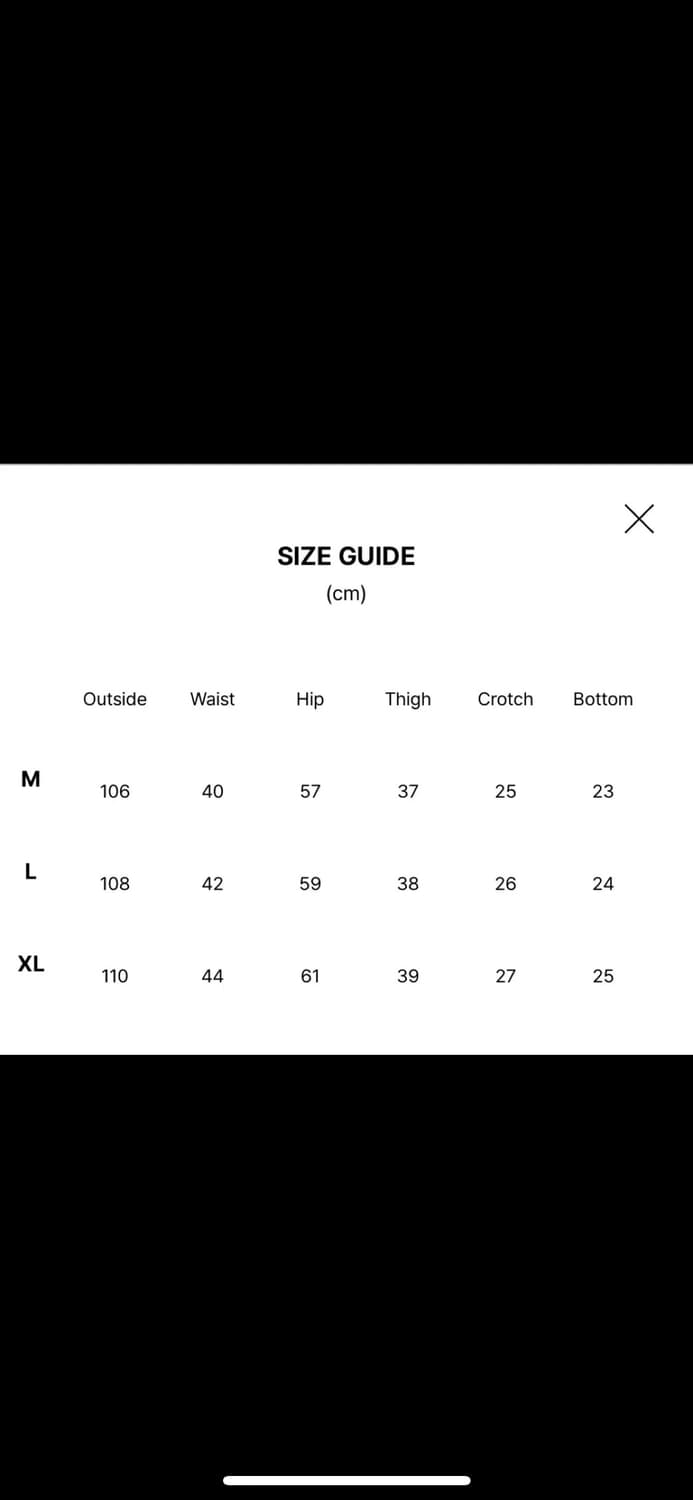Viewport: 693px width, 1500px height.
Task: Tap the 37 thigh value for M
Action: pyautogui.click(x=408, y=791)
